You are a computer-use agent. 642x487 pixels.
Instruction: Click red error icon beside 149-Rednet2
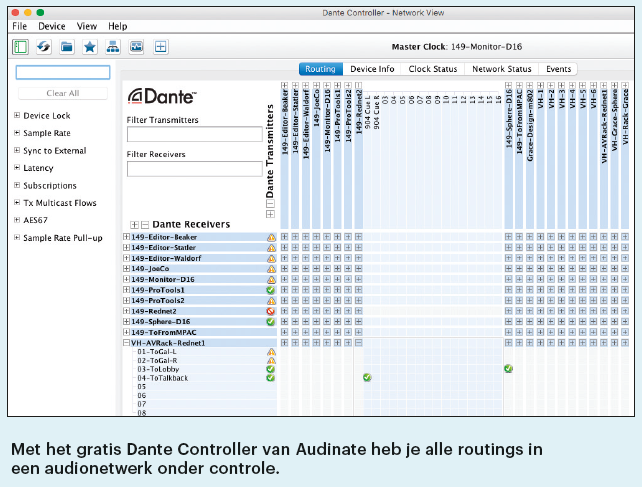point(270,311)
